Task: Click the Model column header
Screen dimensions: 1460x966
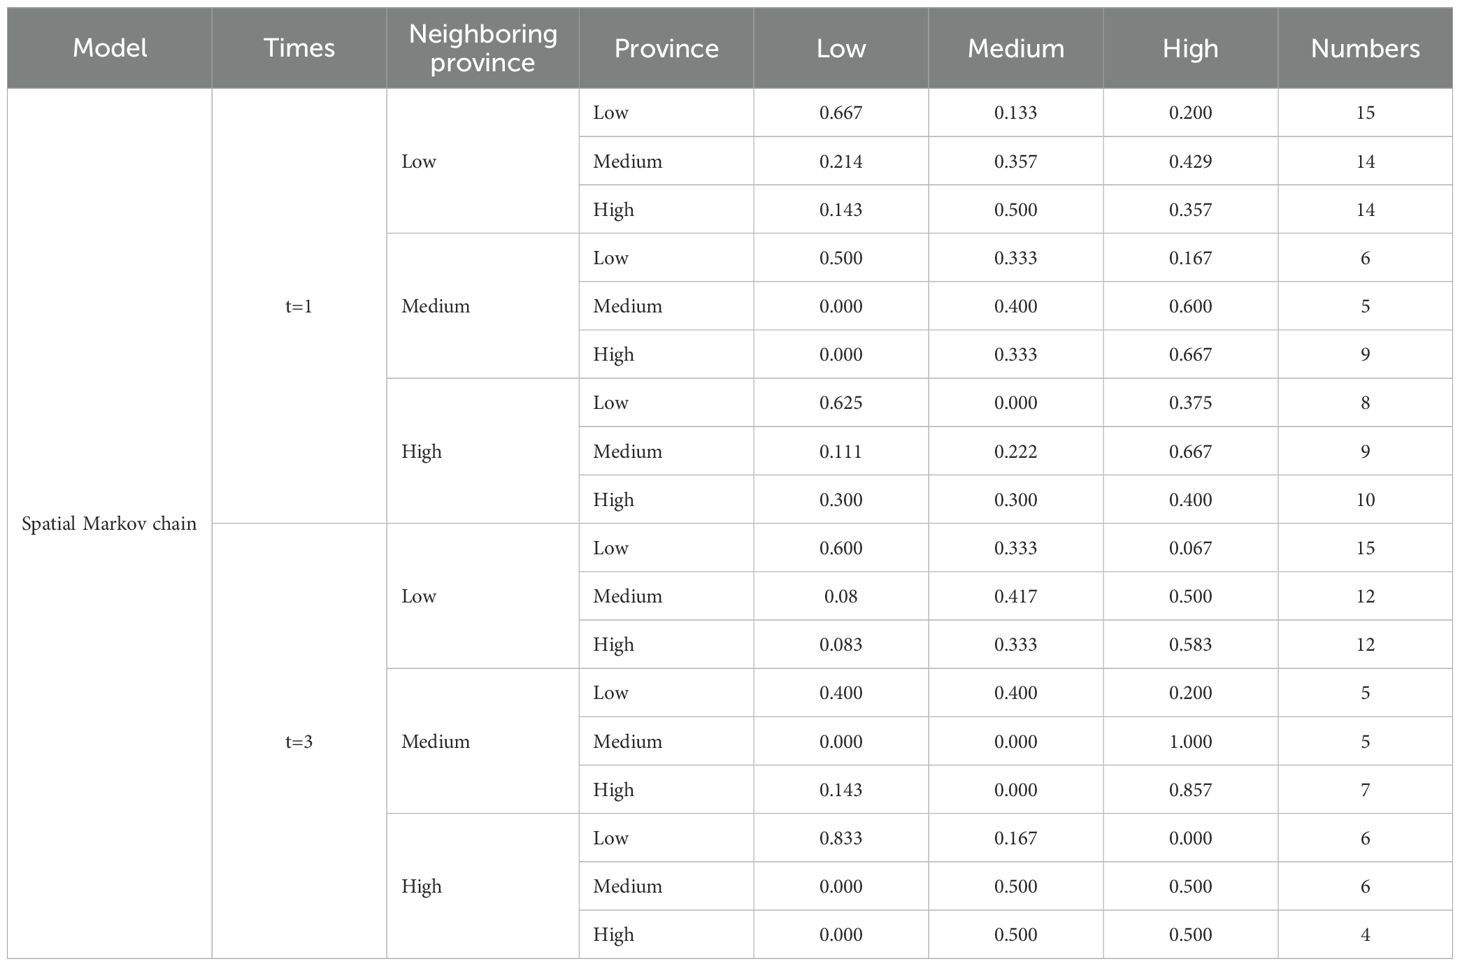Action: pos(110,48)
